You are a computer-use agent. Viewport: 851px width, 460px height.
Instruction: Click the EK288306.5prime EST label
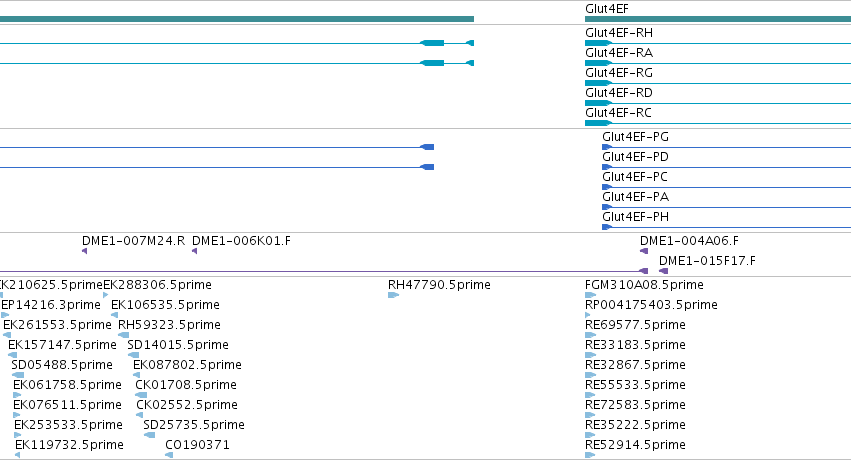tap(157, 285)
